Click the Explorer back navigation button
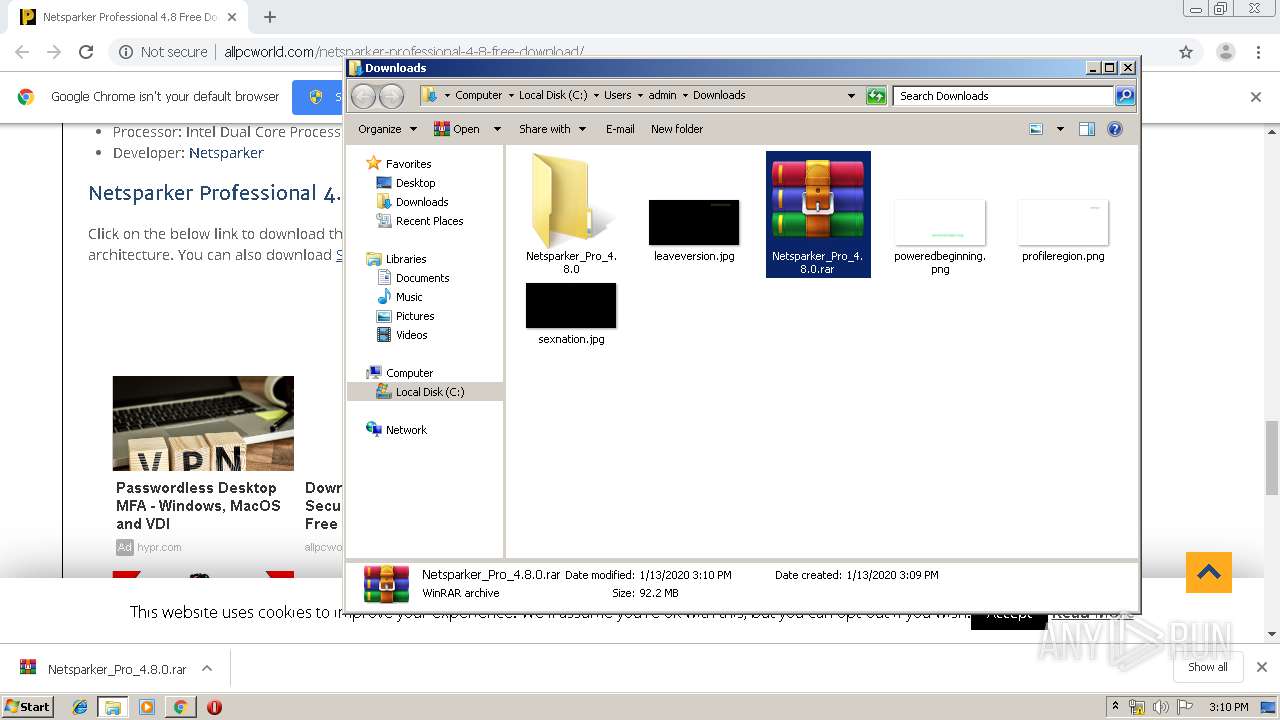Screen dimensions: 1280x720 pyautogui.click(x=364, y=96)
